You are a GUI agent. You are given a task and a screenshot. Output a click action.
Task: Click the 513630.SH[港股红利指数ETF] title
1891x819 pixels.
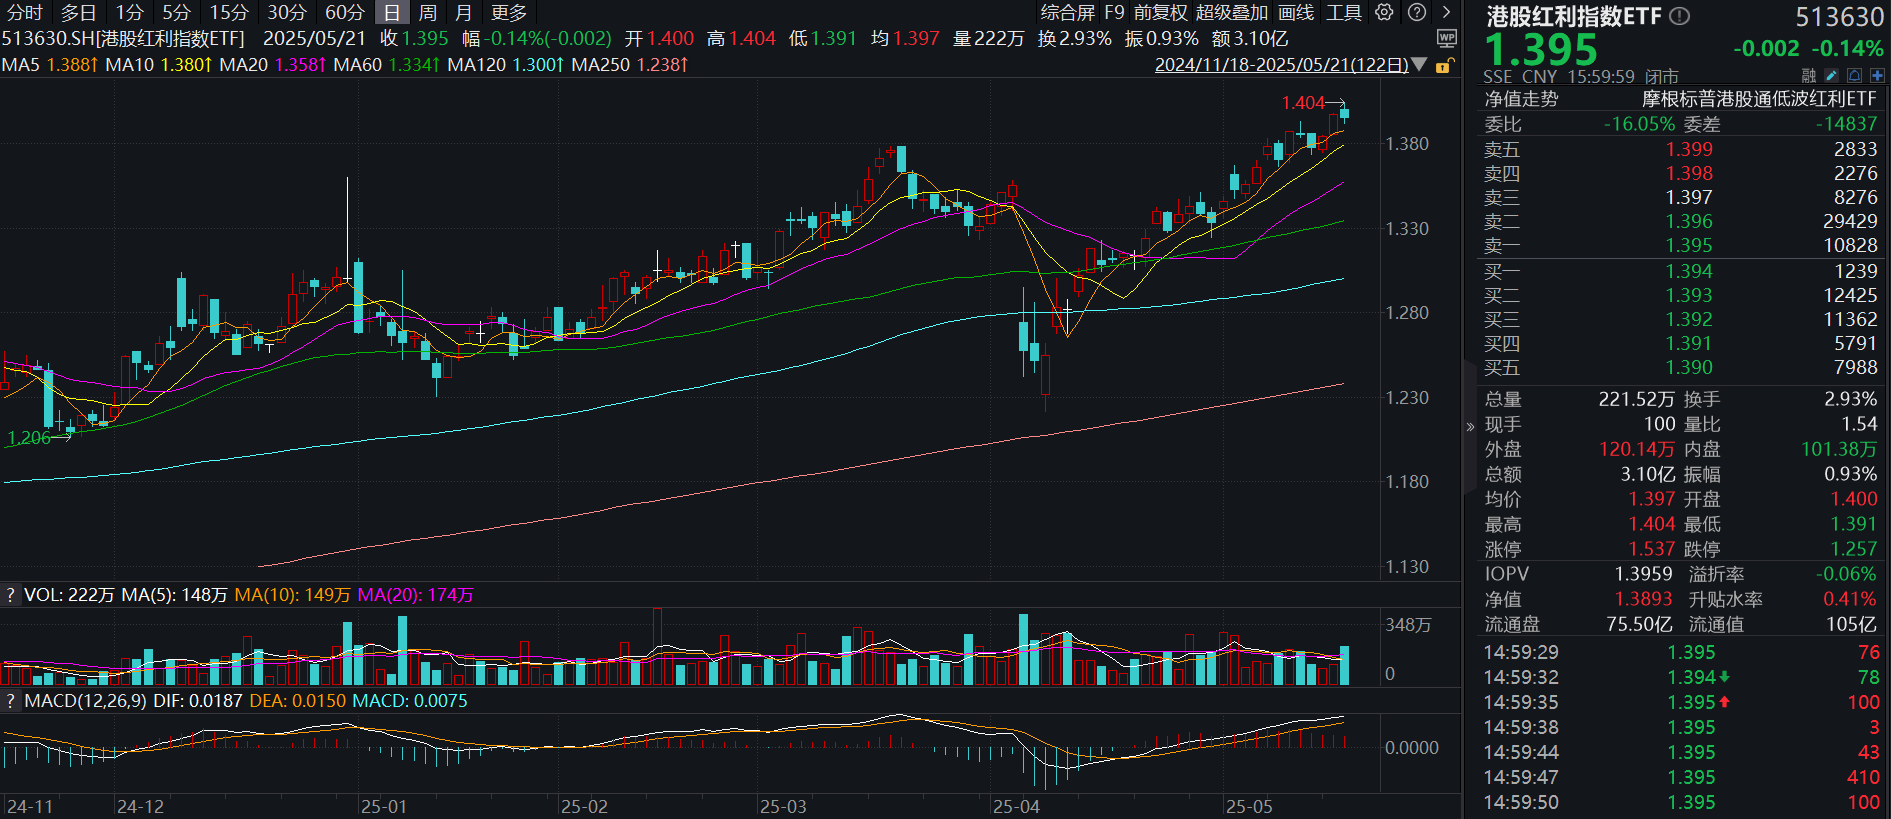pyautogui.click(x=123, y=38)
